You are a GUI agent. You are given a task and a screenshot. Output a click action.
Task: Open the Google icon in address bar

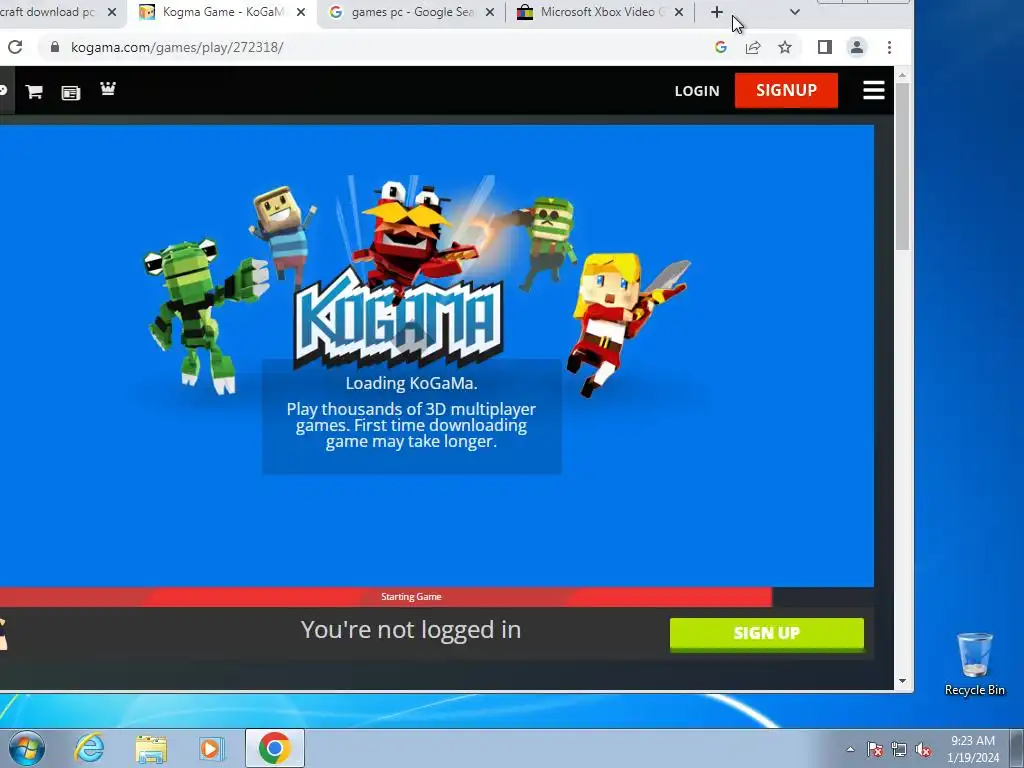point(721,47)
